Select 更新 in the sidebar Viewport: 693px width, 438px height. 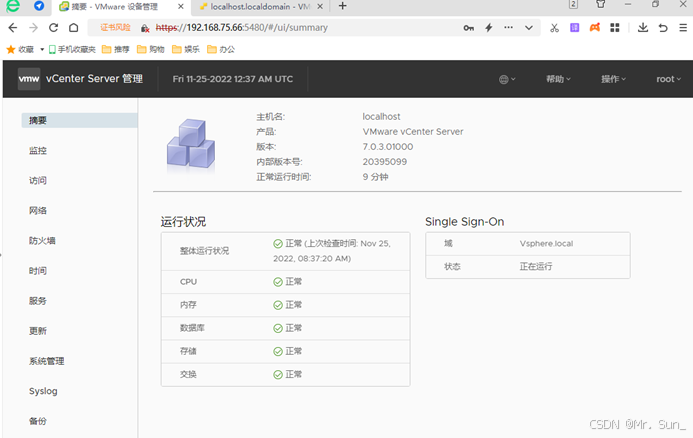38,331
